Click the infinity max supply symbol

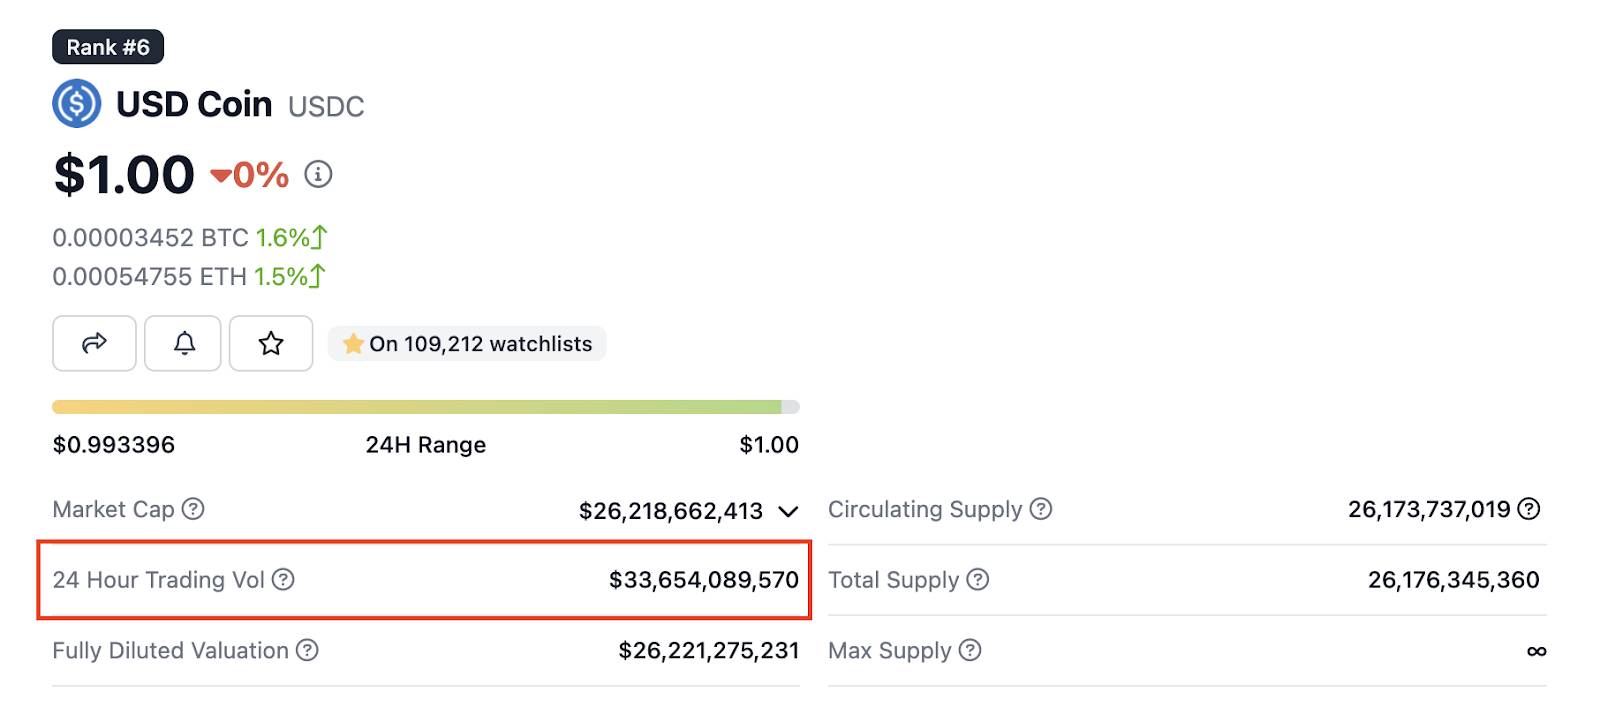point(1537,651)
